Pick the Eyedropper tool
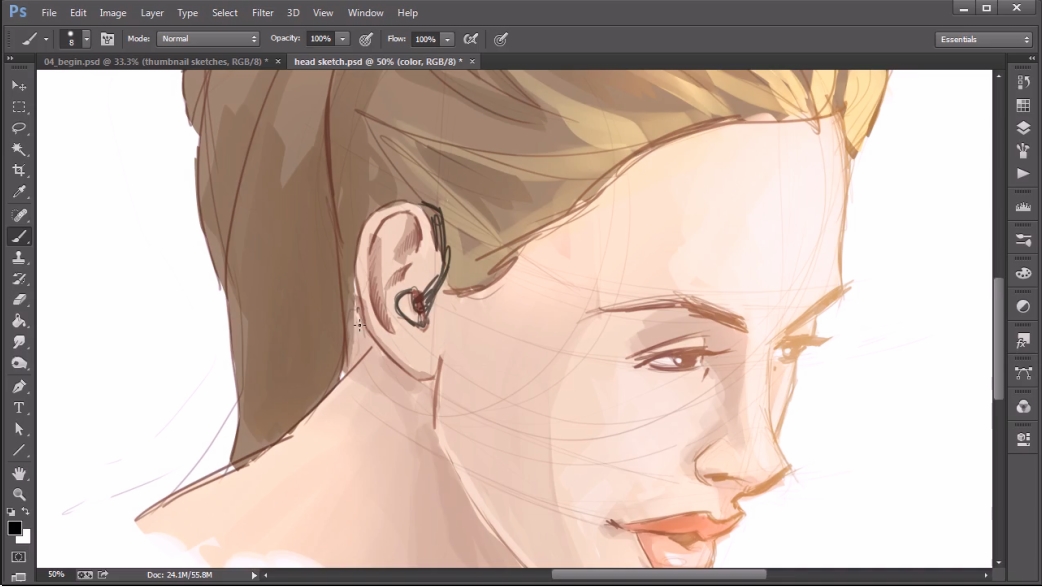This screenshot has width=1042, height=587. click(19, 192)
